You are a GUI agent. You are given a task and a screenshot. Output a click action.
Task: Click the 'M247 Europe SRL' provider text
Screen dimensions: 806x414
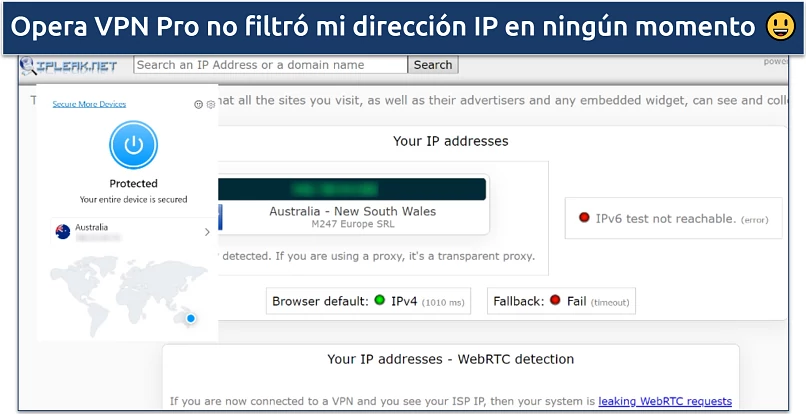coord(353,224)
